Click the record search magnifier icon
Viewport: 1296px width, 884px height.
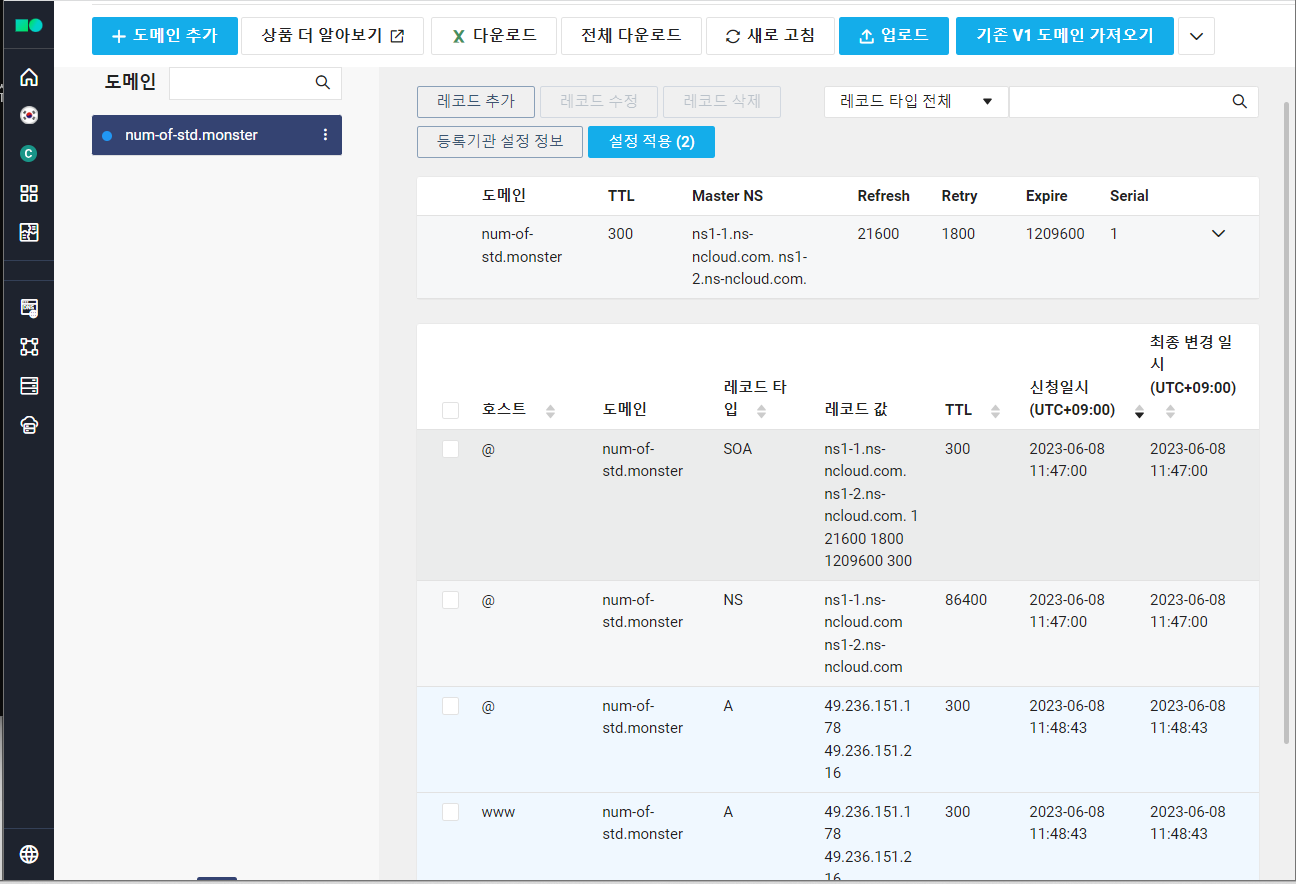pyautogui.click(x=1240, y=101)
